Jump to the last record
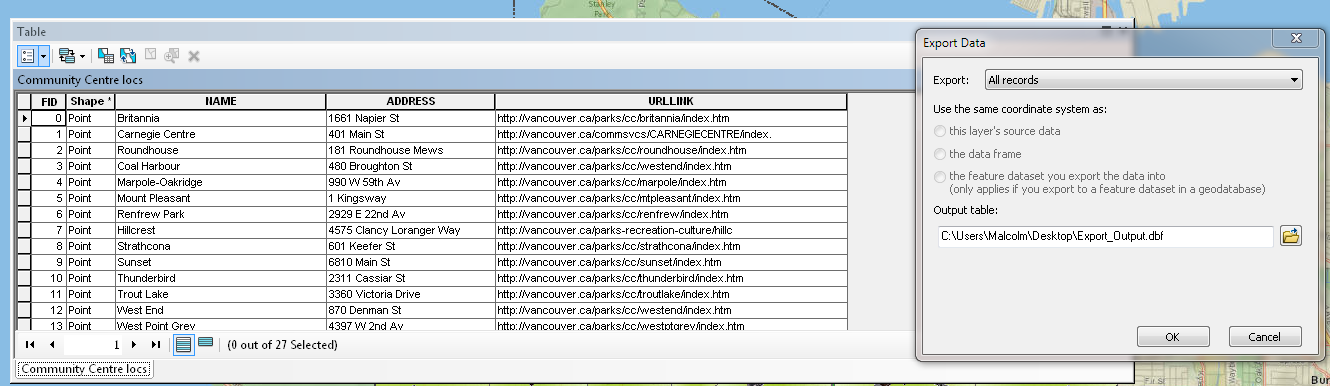Viewport: 1330px width, 386px height. click(x=156, y=345)
